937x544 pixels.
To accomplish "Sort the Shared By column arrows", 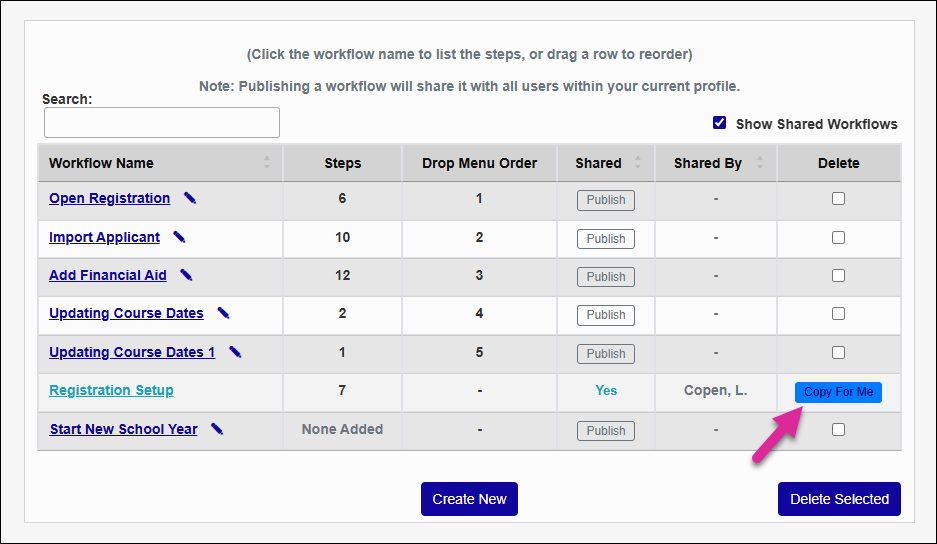I will click(x=760, y=162).
